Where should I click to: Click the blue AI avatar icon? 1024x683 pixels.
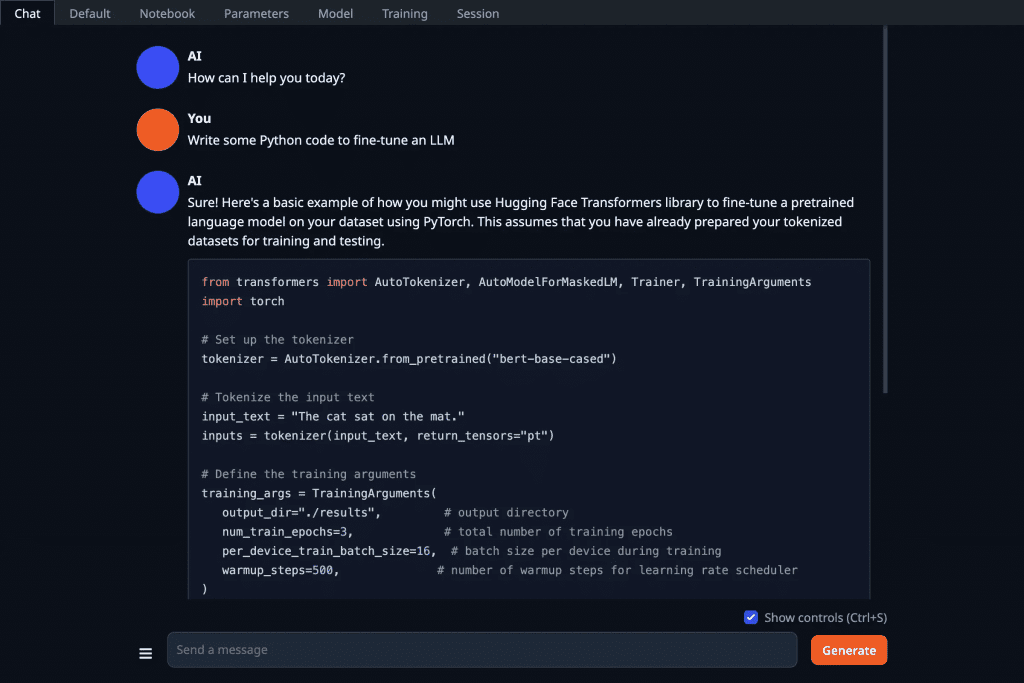[157, 66]
